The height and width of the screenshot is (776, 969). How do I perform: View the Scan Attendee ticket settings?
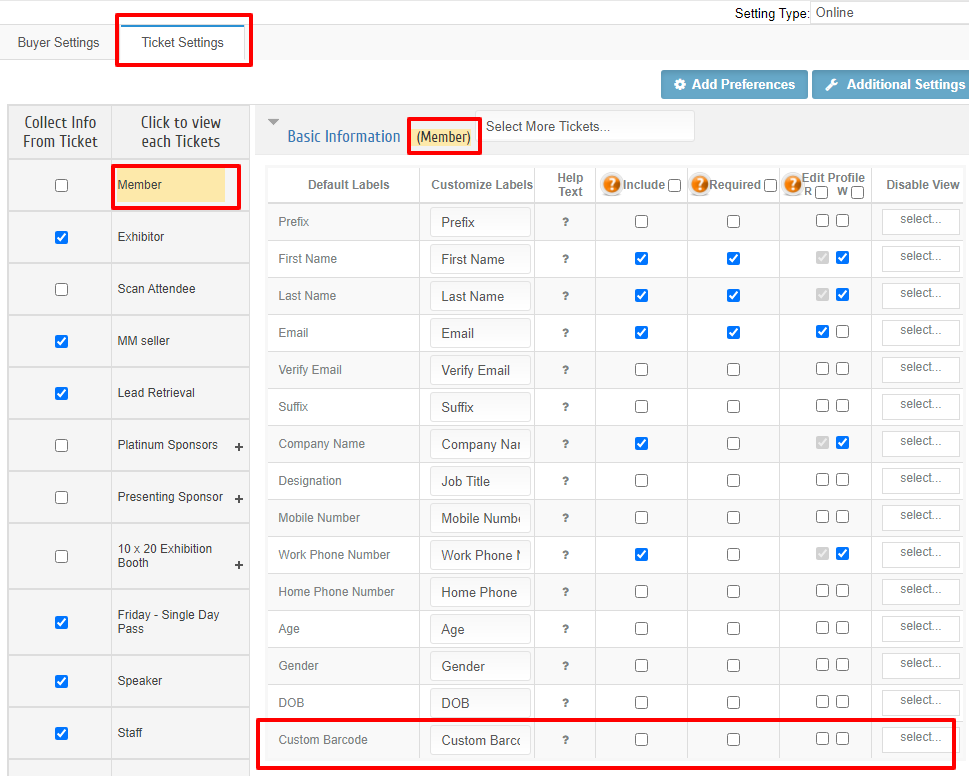(156, 289)
